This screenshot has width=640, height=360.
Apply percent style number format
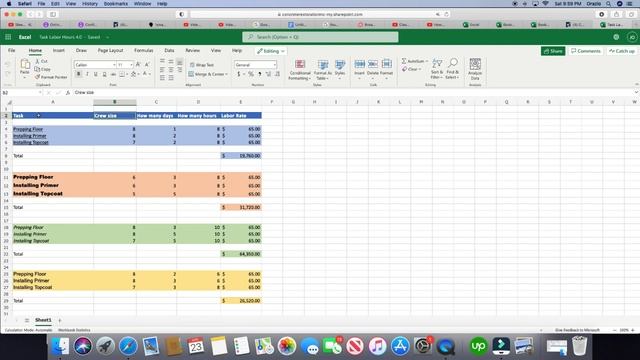point(251,74)
